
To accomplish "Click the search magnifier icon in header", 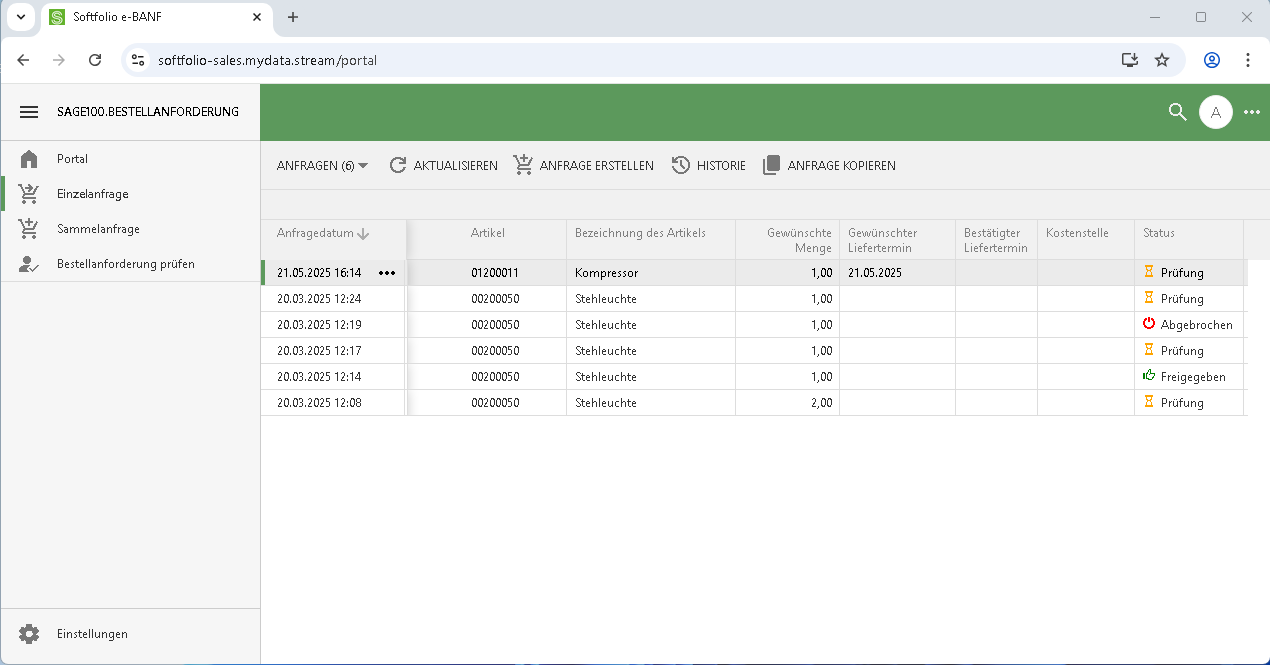I will click(1177, 112).
